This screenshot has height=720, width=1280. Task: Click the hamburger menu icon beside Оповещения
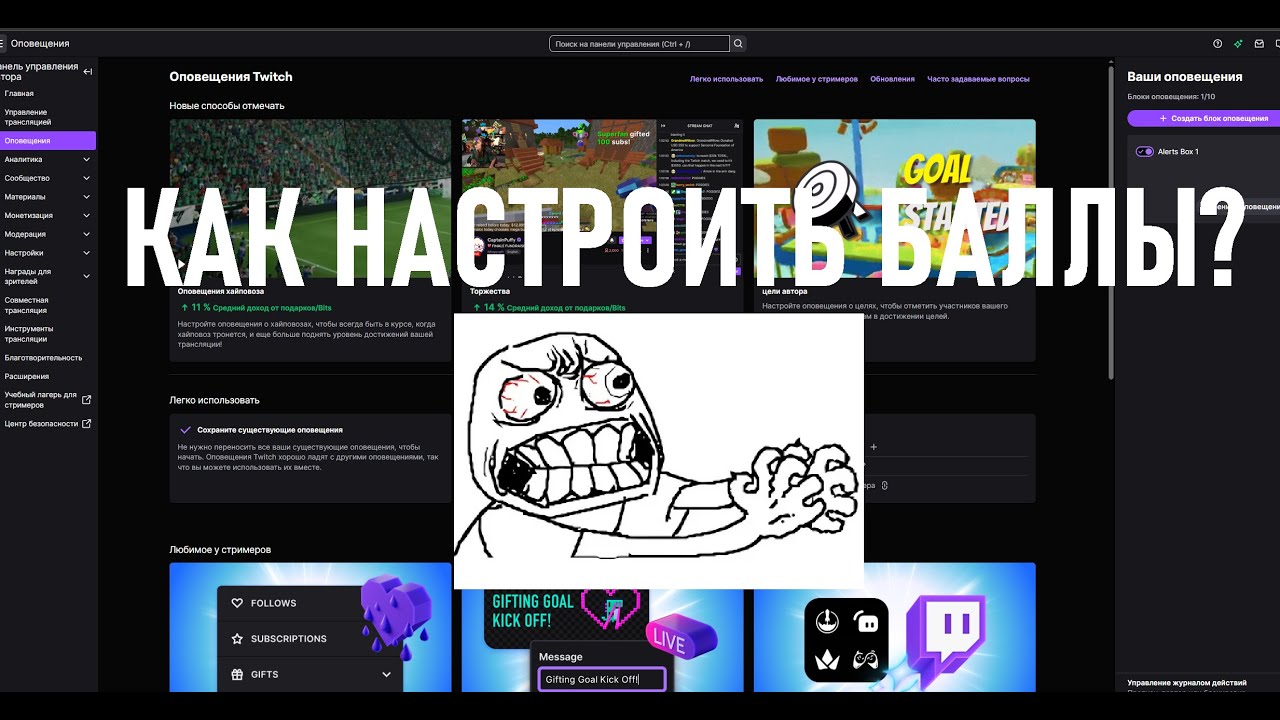click(x=3, y=44)
